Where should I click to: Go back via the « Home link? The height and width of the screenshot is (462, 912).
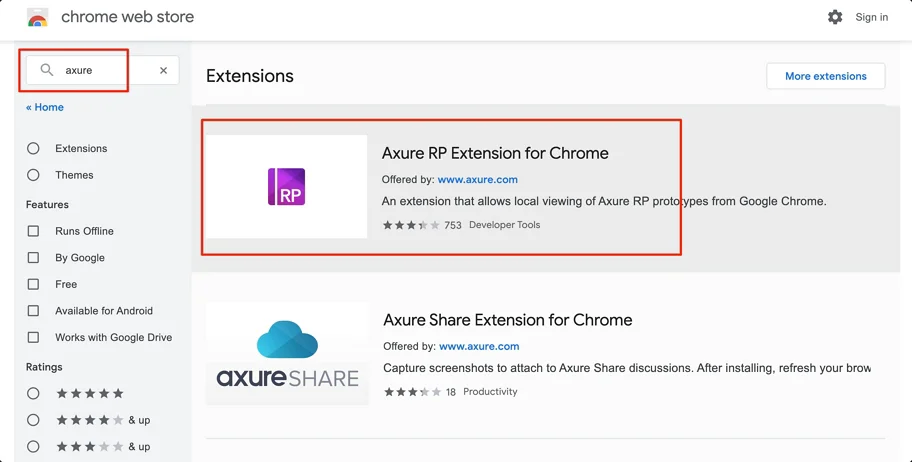point(45,107)
